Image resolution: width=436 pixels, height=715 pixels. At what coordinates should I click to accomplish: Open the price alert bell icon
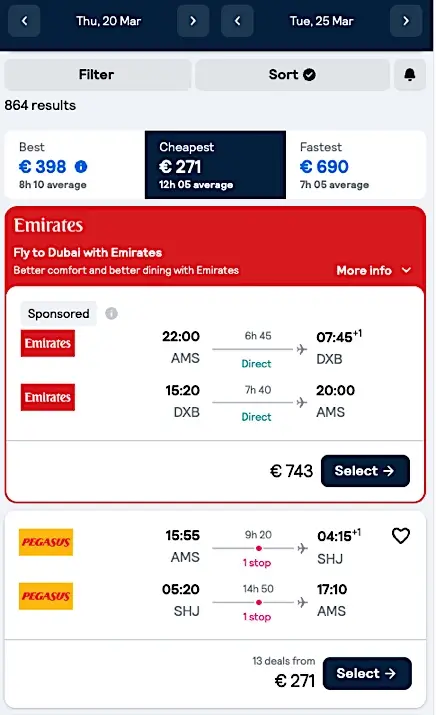coord(410,75)
